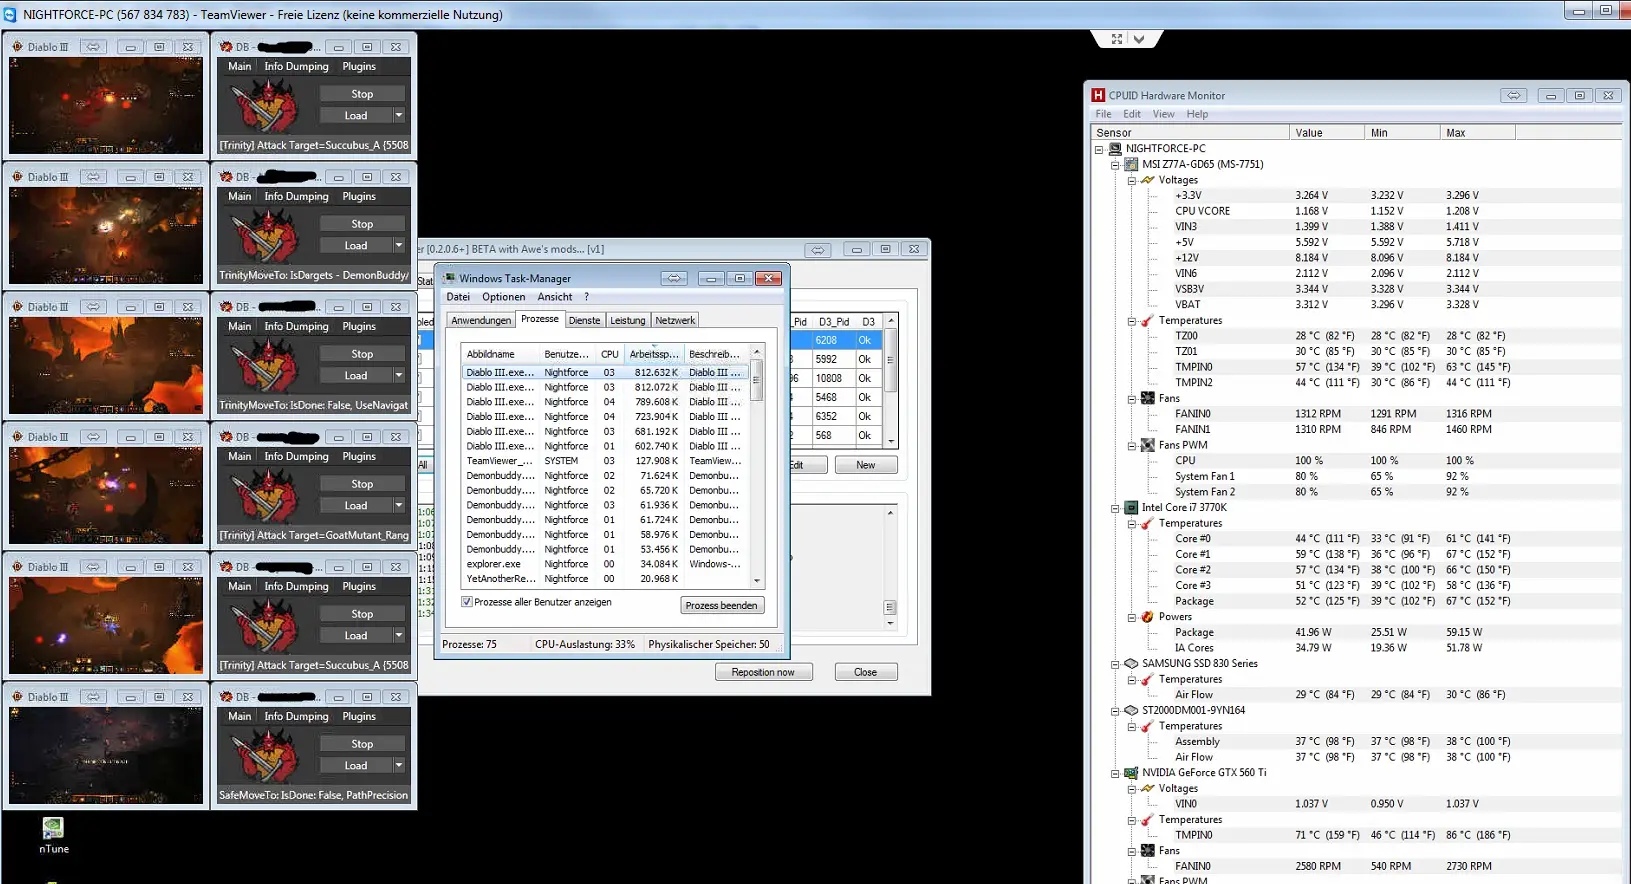1631x884 pixels.
Task: Open the Optionen menu in Task-Manager
Action: click(x=503, y=297)
